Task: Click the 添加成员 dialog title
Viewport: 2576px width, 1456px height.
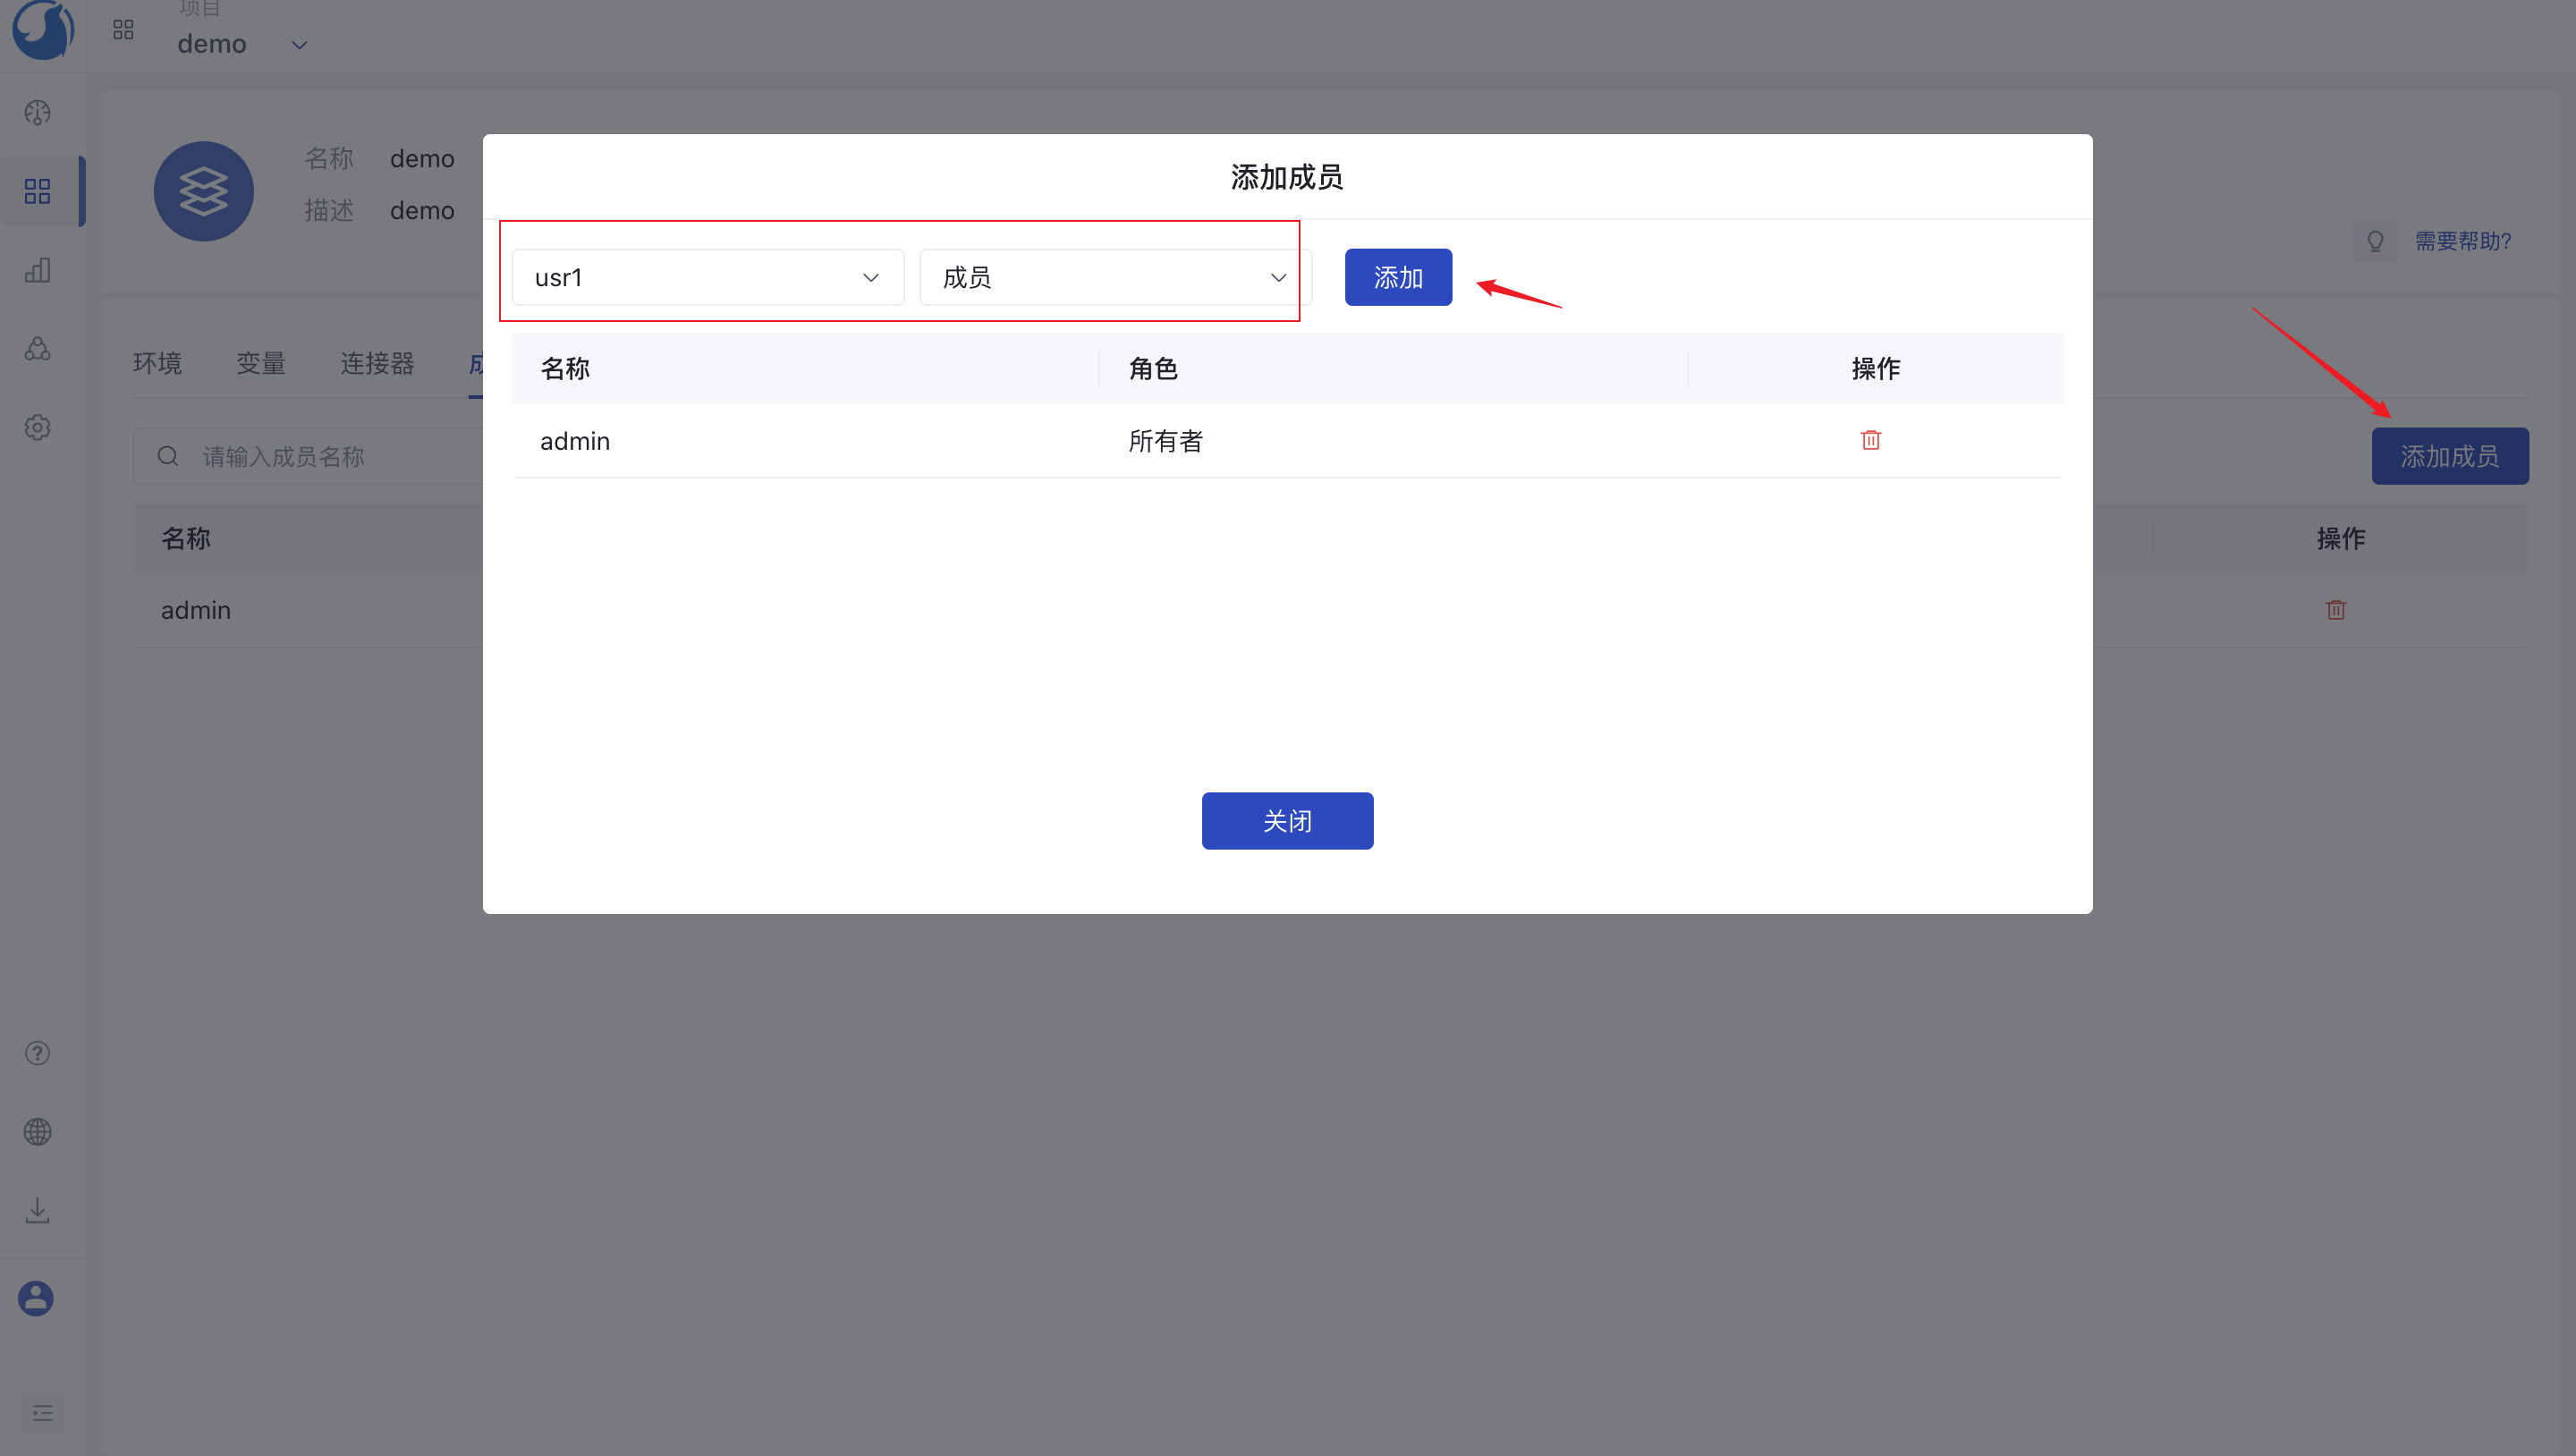Action: (1287, 177)
